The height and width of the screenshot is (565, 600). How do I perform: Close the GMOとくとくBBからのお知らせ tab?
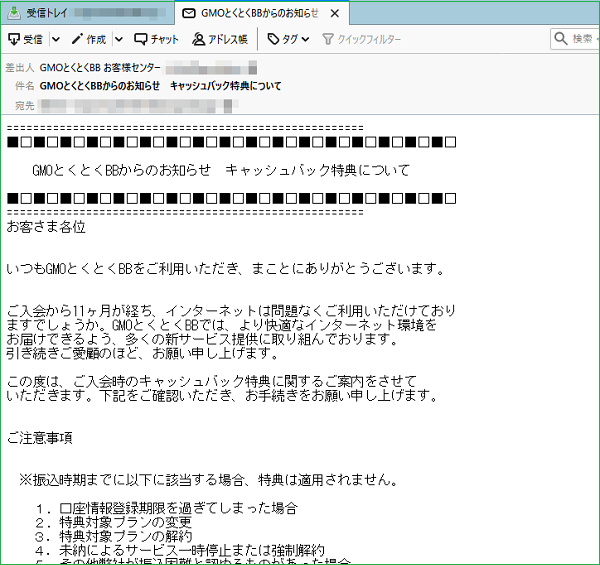334,14
